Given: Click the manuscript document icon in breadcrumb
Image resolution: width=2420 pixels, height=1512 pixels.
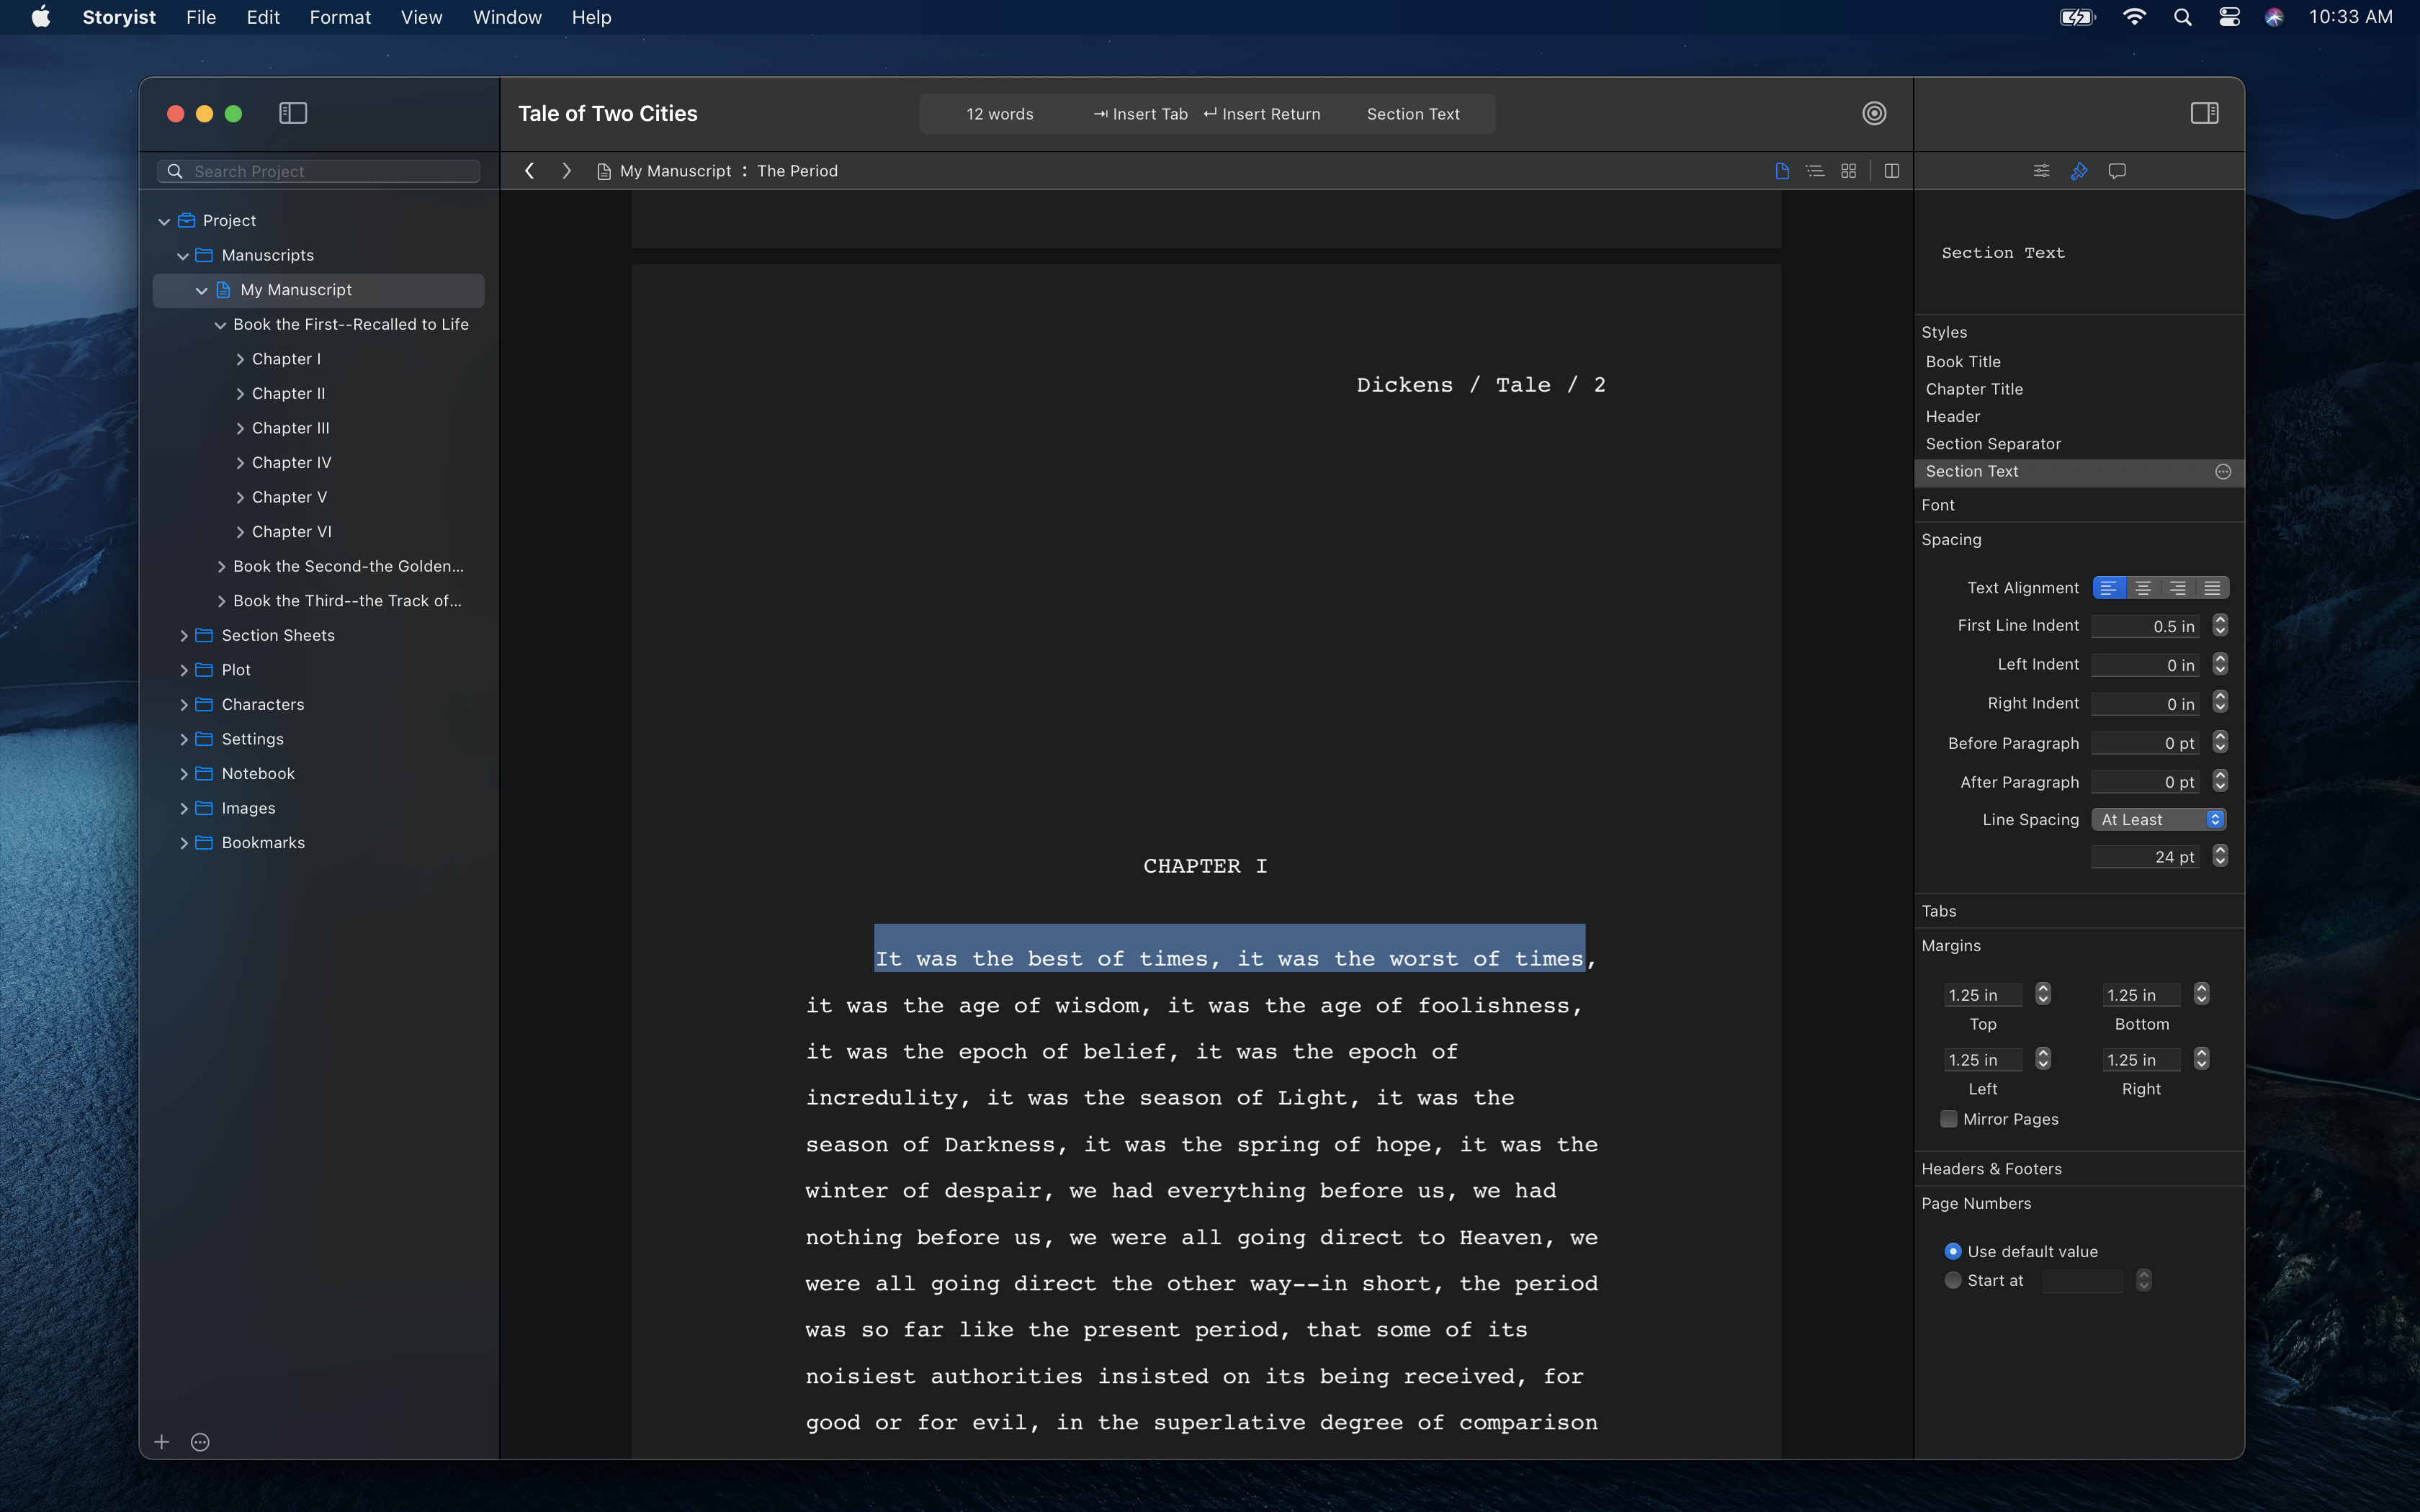Looking at the screenshot, I should (x=603, y=171).
